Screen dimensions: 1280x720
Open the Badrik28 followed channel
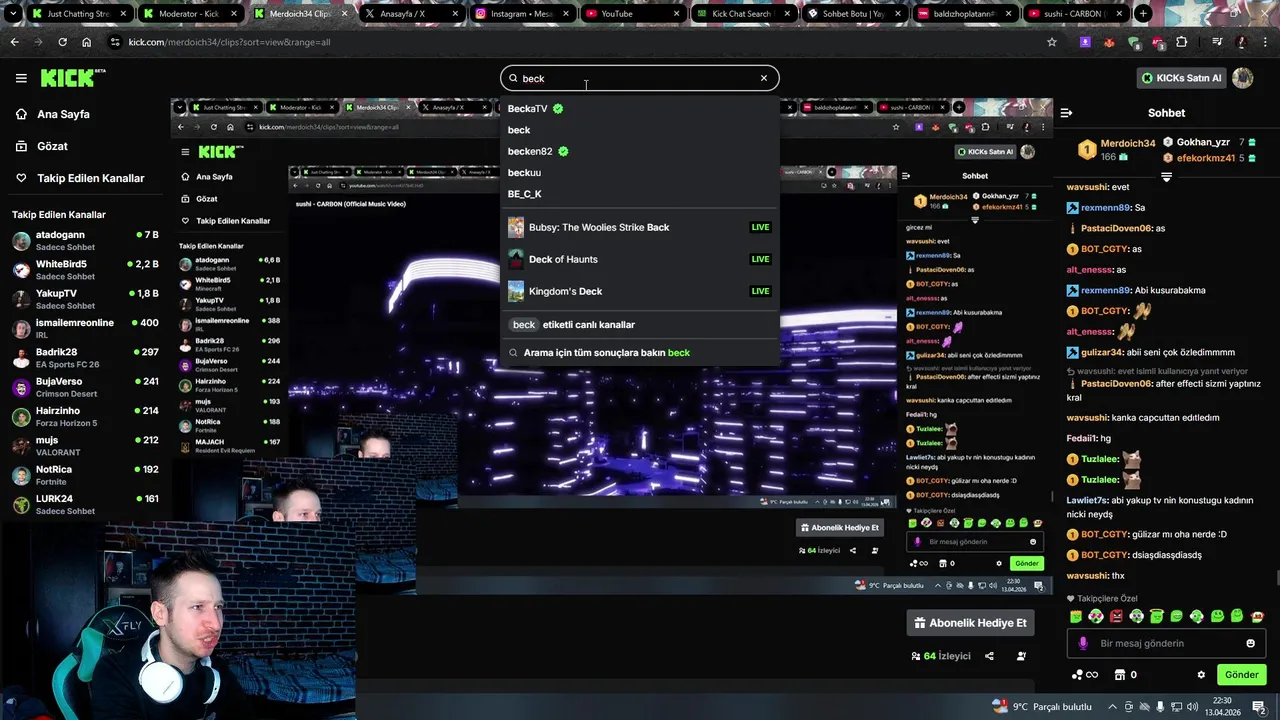coord(85,358)
